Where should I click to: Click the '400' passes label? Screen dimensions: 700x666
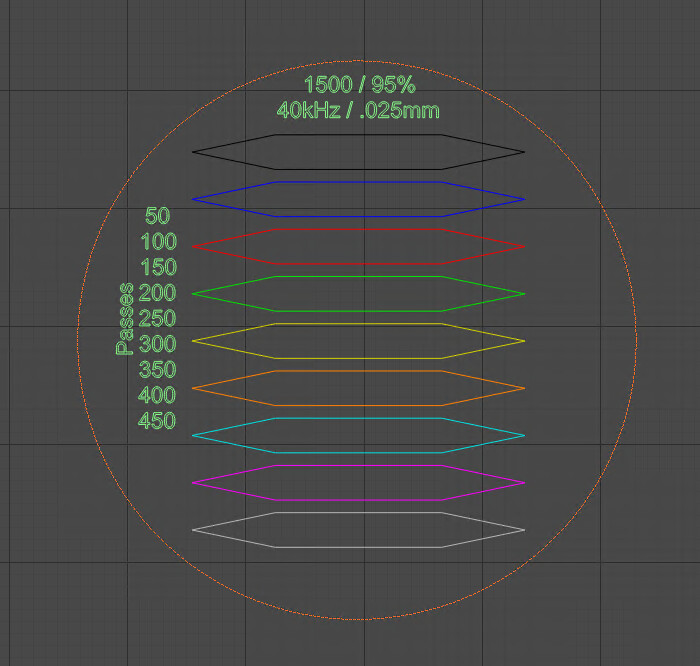point(157,395)
